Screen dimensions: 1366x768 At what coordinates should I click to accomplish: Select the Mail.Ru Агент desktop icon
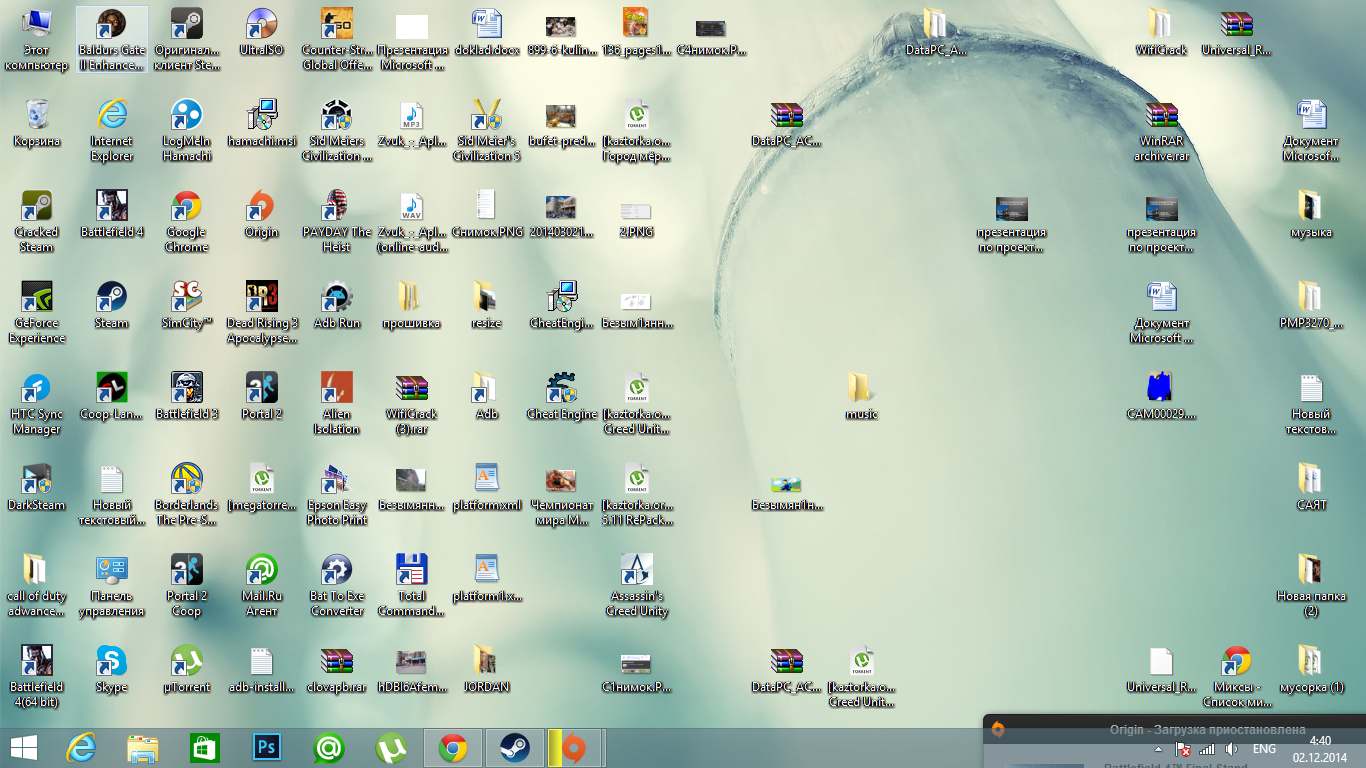[x=262, y=585]
